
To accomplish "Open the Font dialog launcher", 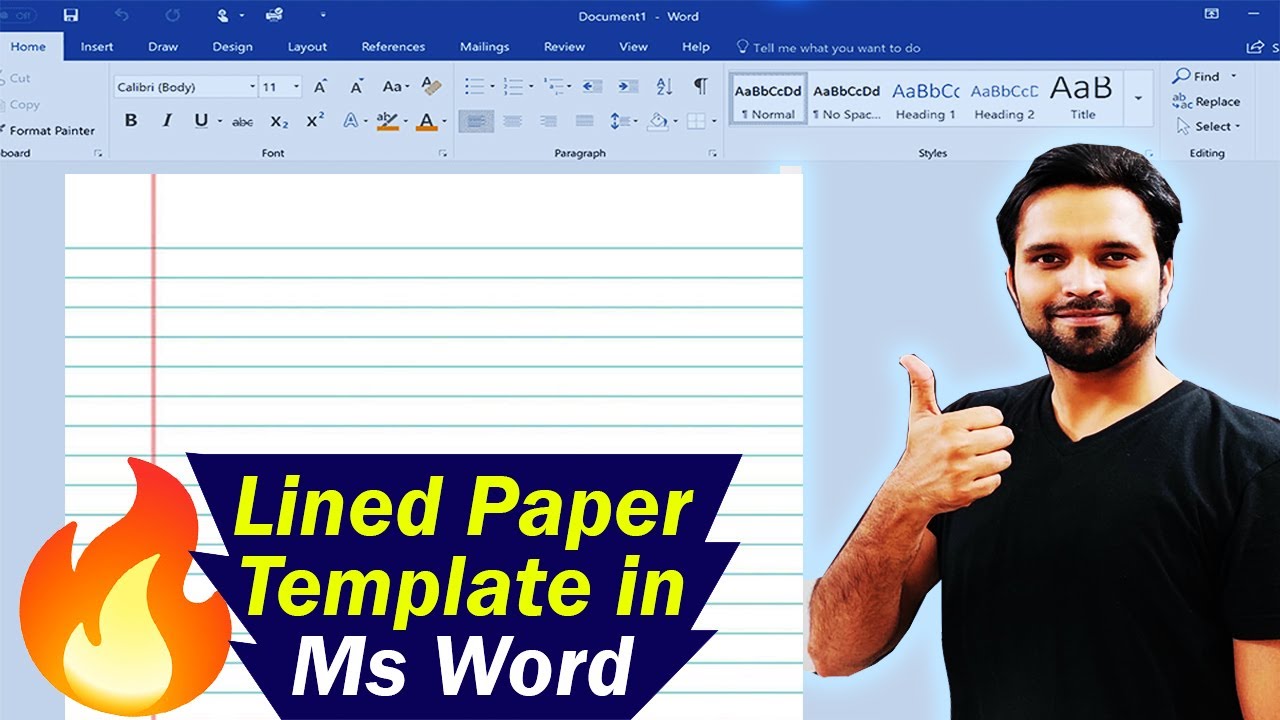I will [x=442, y=153].
